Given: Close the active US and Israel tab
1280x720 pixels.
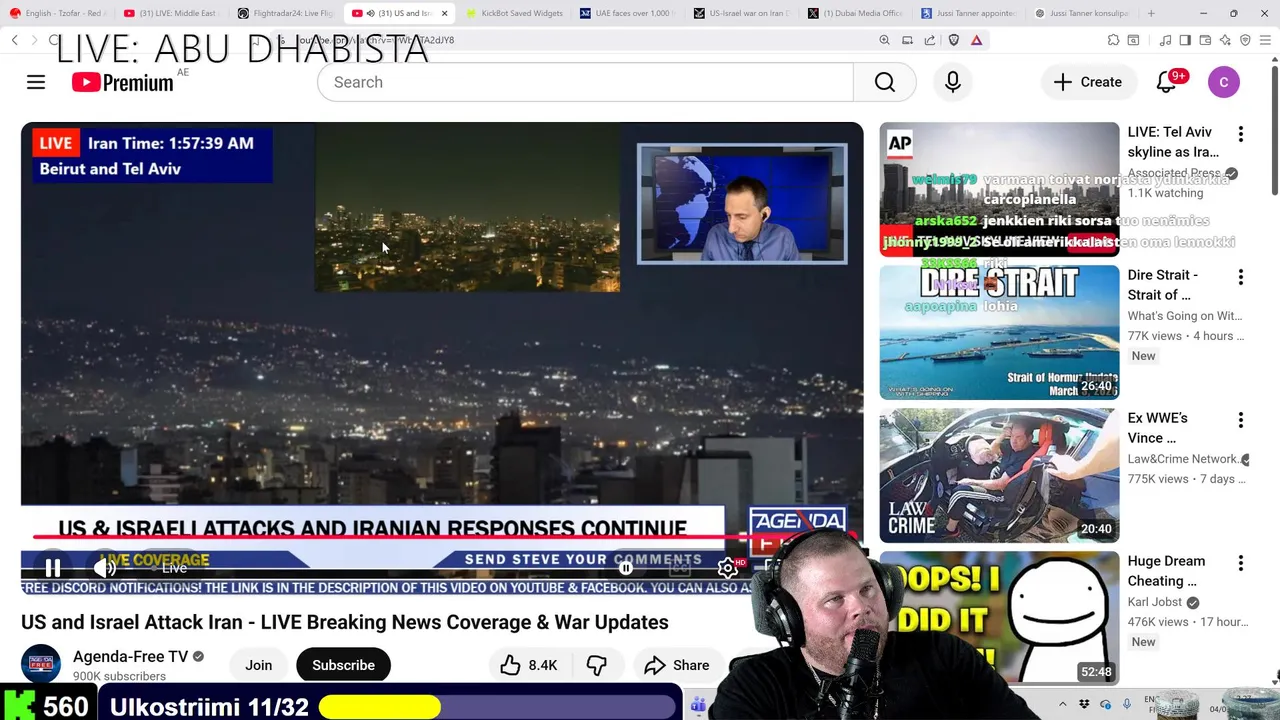Looking at the screenshot, I should [x=444, y=13].
